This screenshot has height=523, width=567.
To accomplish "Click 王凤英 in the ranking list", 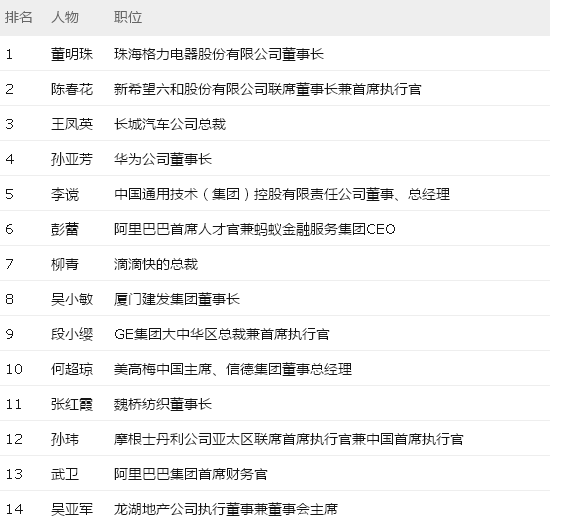I will click(x=72, y=124).
